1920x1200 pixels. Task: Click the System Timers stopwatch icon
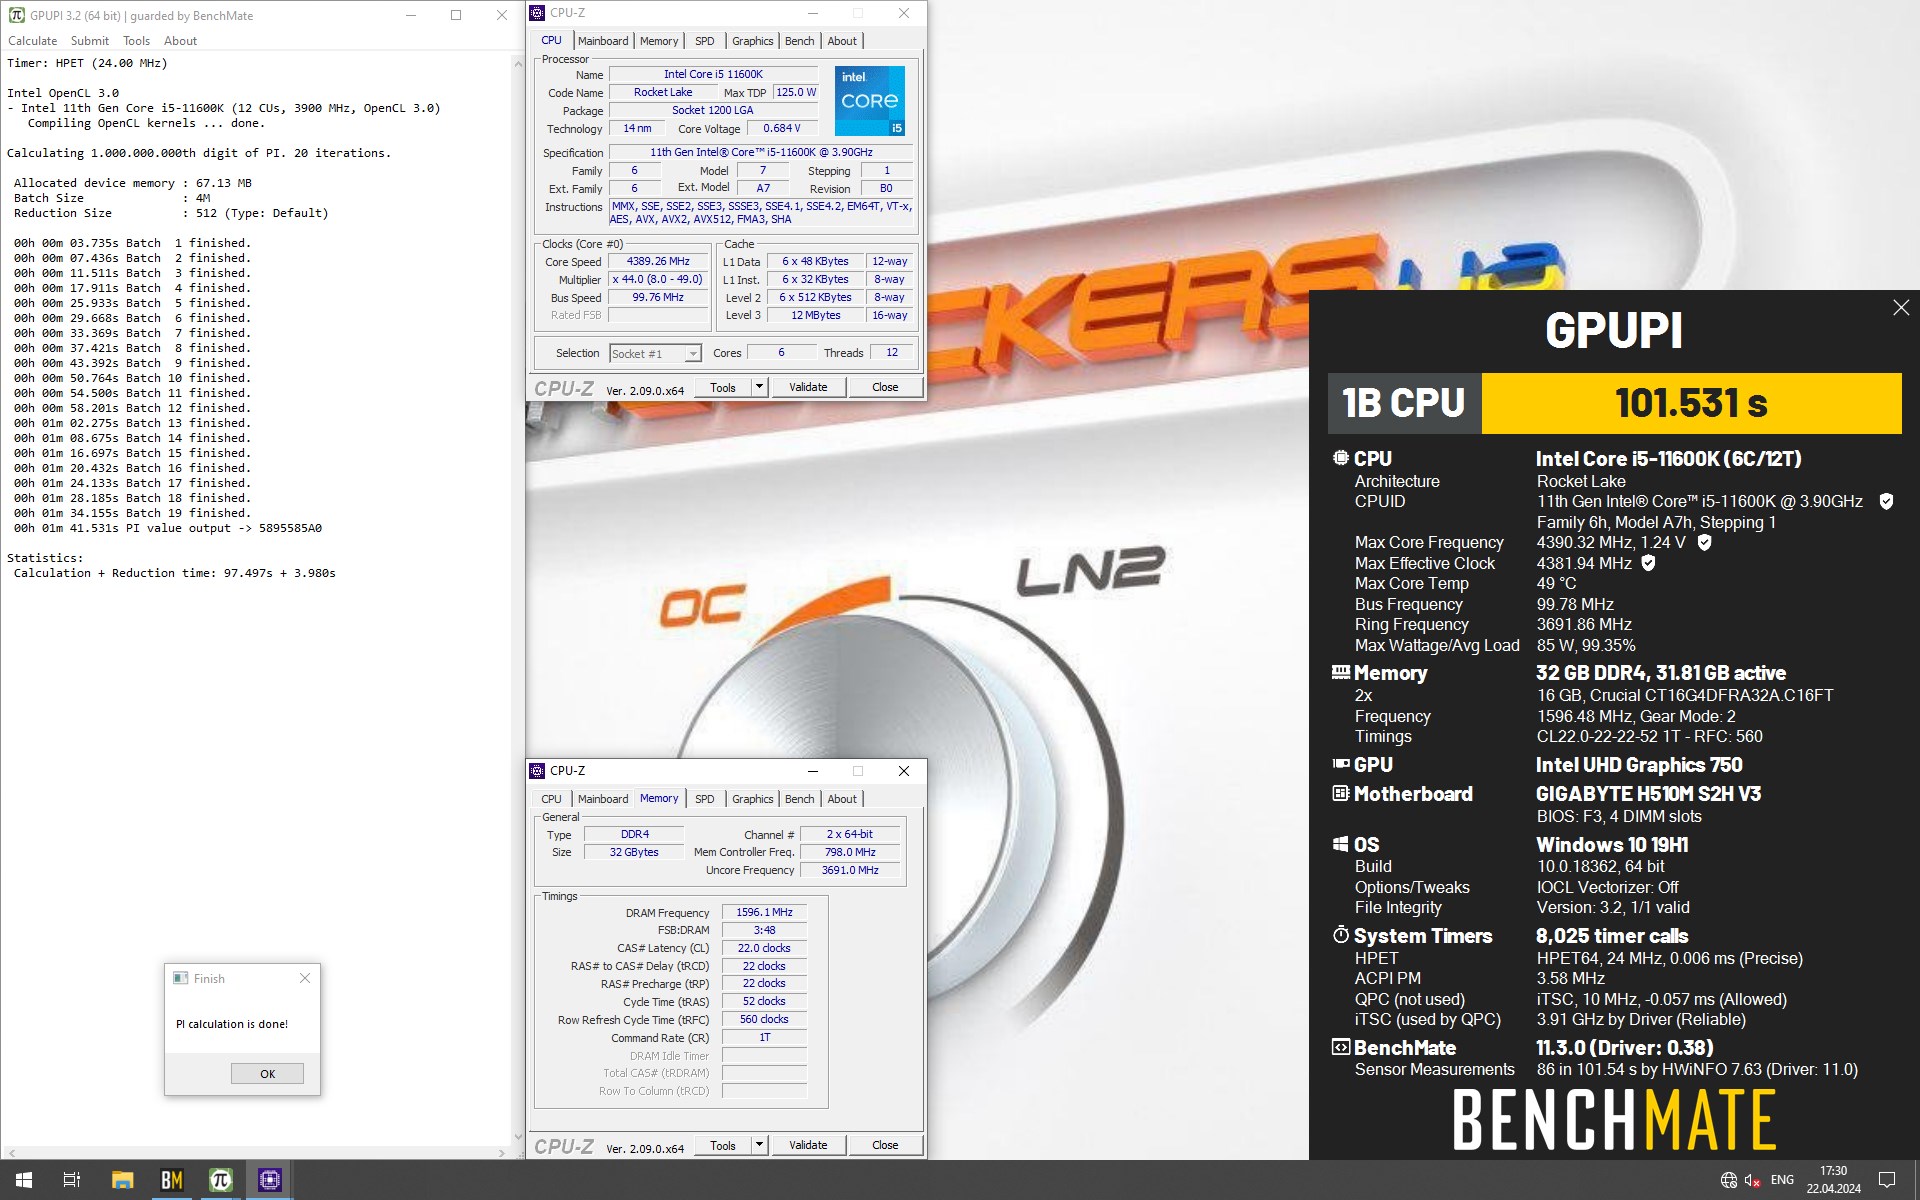(x=1341, y=935)
